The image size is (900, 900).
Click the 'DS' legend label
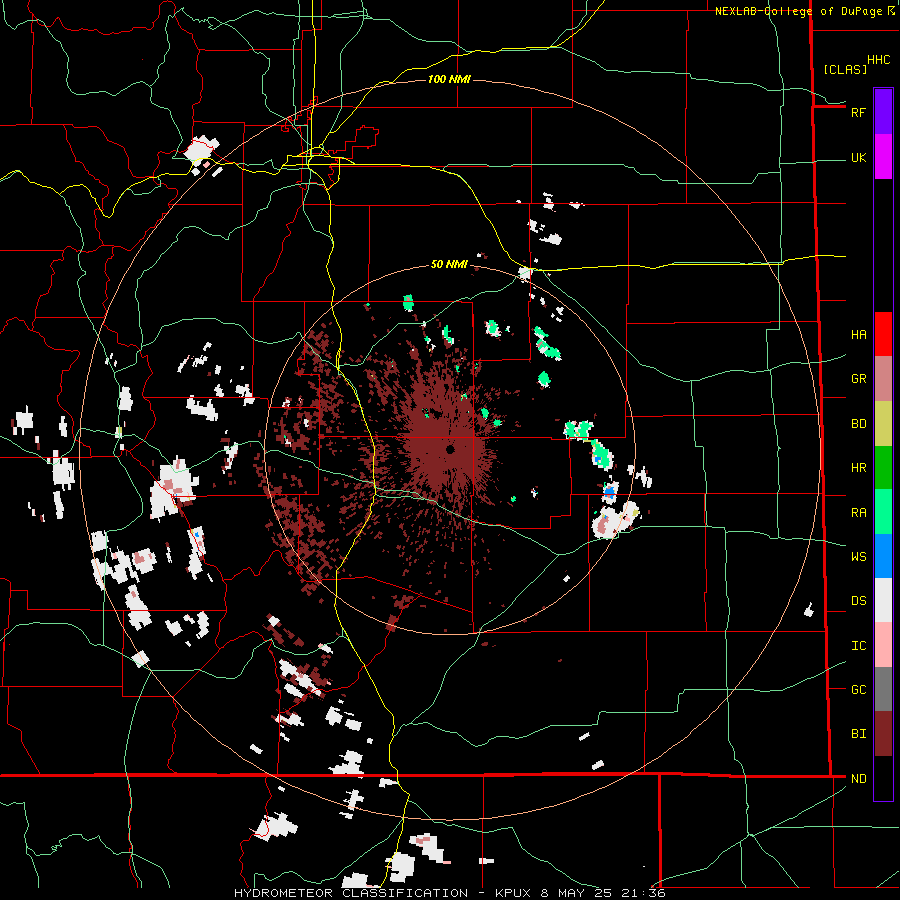pos(858,601)
